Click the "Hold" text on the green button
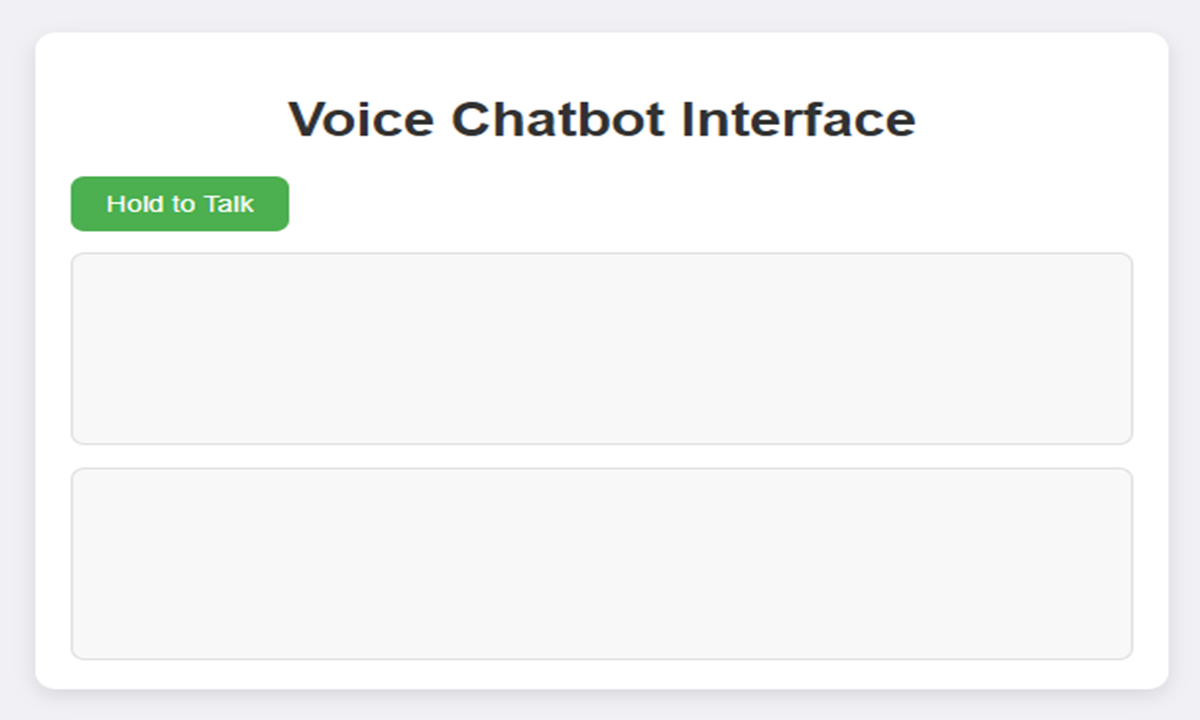The image size is (1200, 720). tap(134, 204)
